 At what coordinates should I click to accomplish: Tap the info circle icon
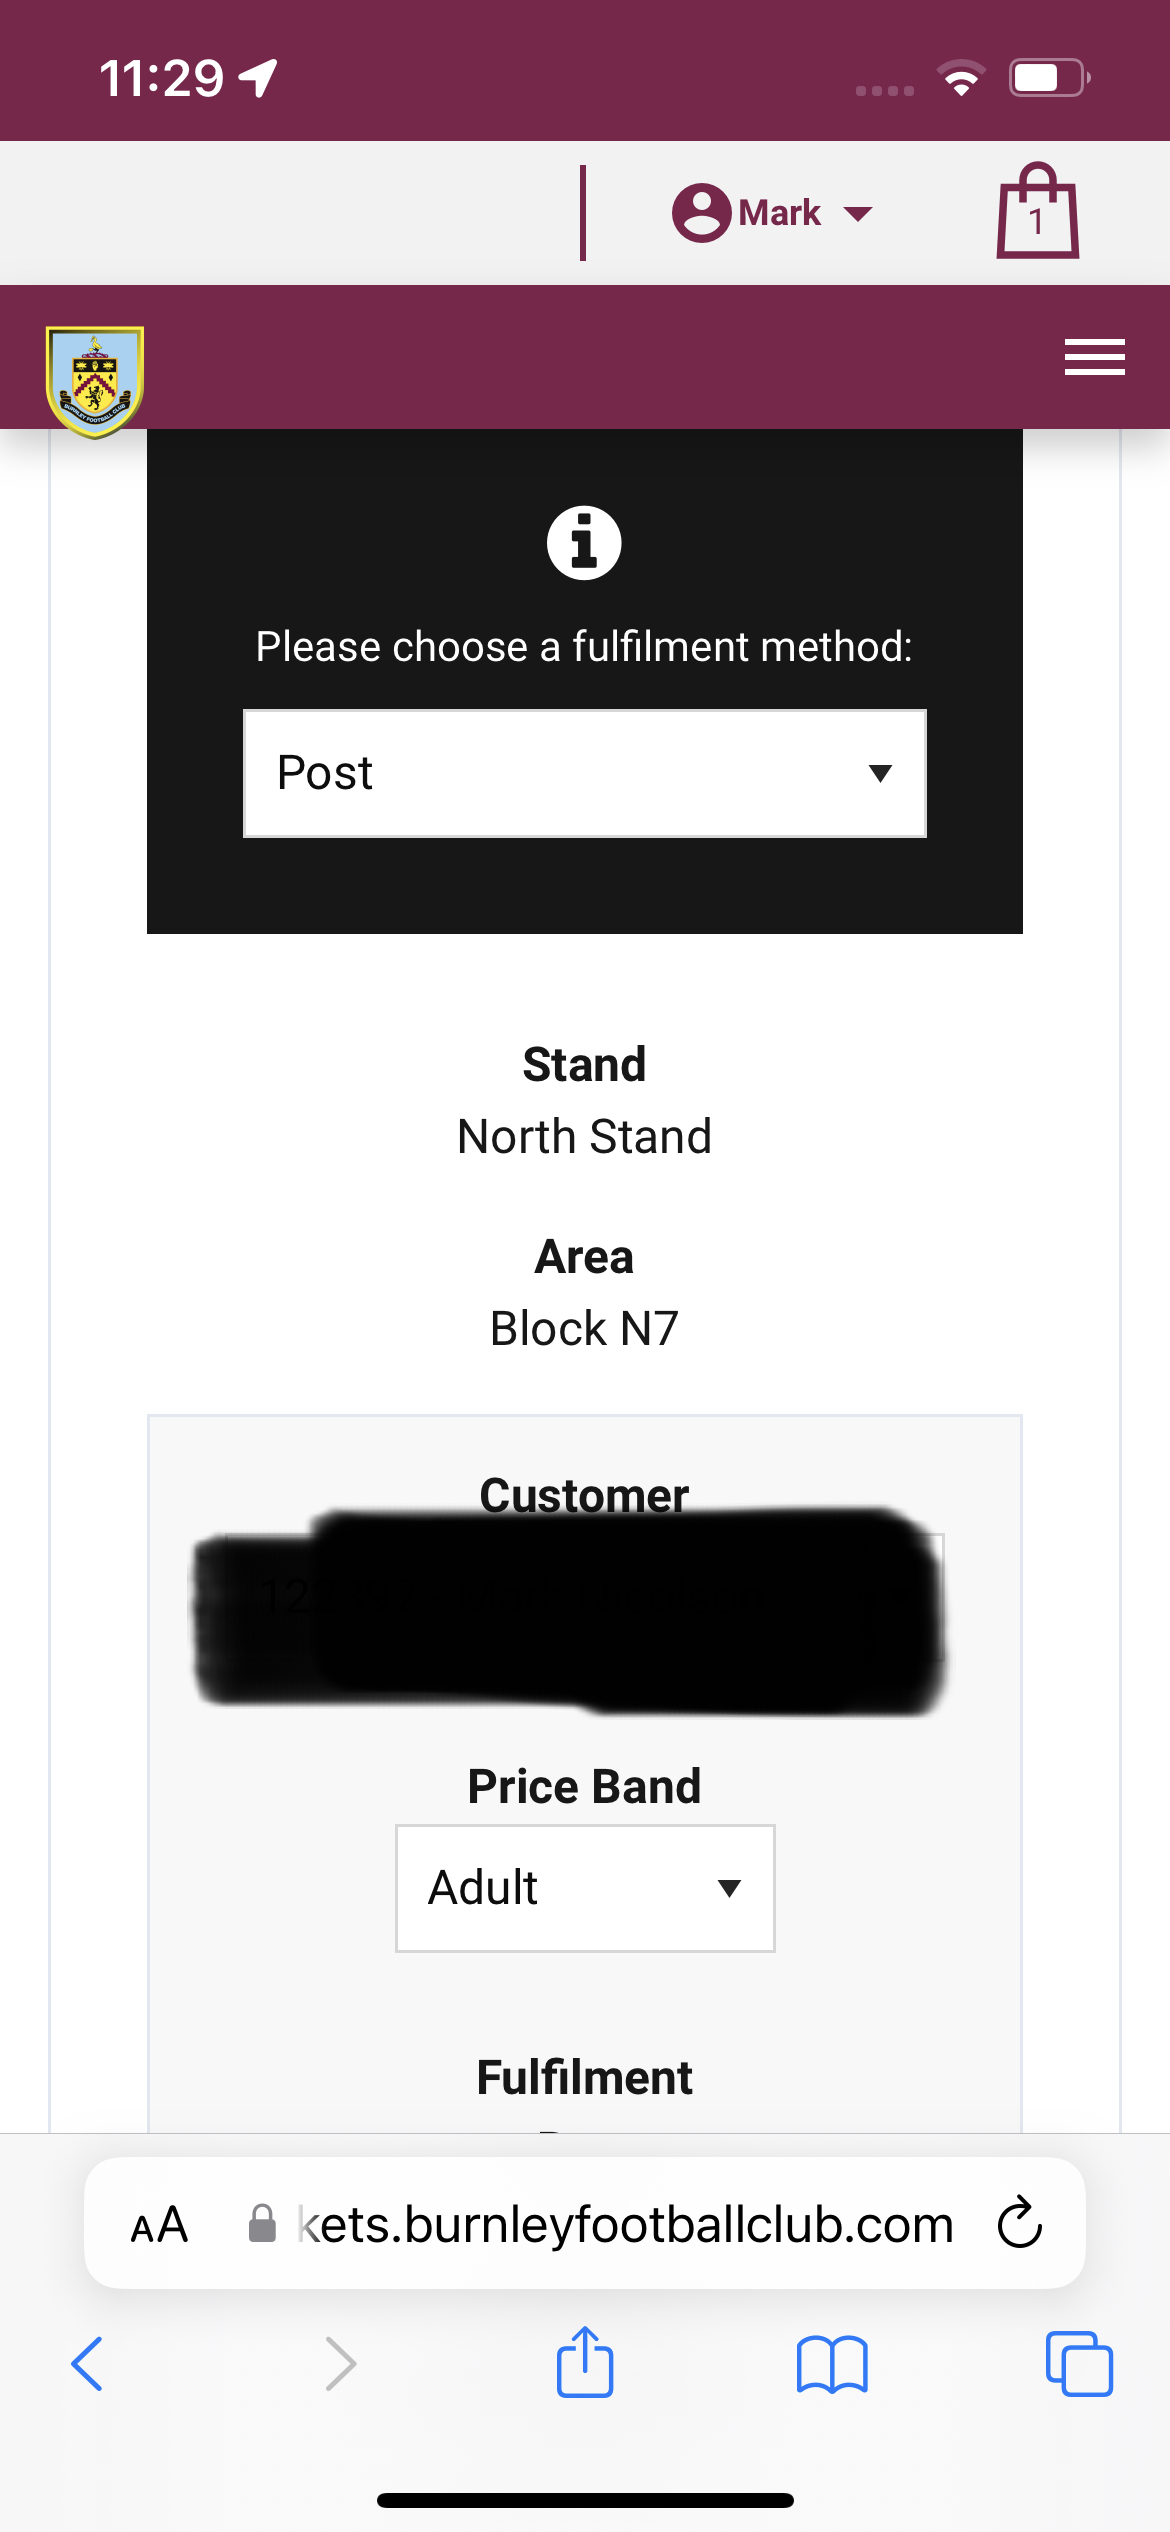point(584,543)
